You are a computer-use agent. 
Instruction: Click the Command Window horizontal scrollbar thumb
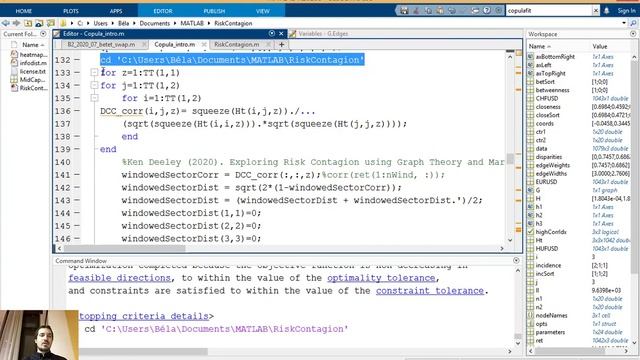point(144,351)
